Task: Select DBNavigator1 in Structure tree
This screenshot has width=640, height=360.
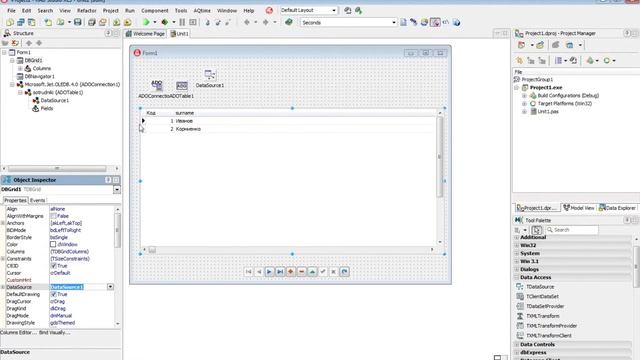Action: point(39,76)
